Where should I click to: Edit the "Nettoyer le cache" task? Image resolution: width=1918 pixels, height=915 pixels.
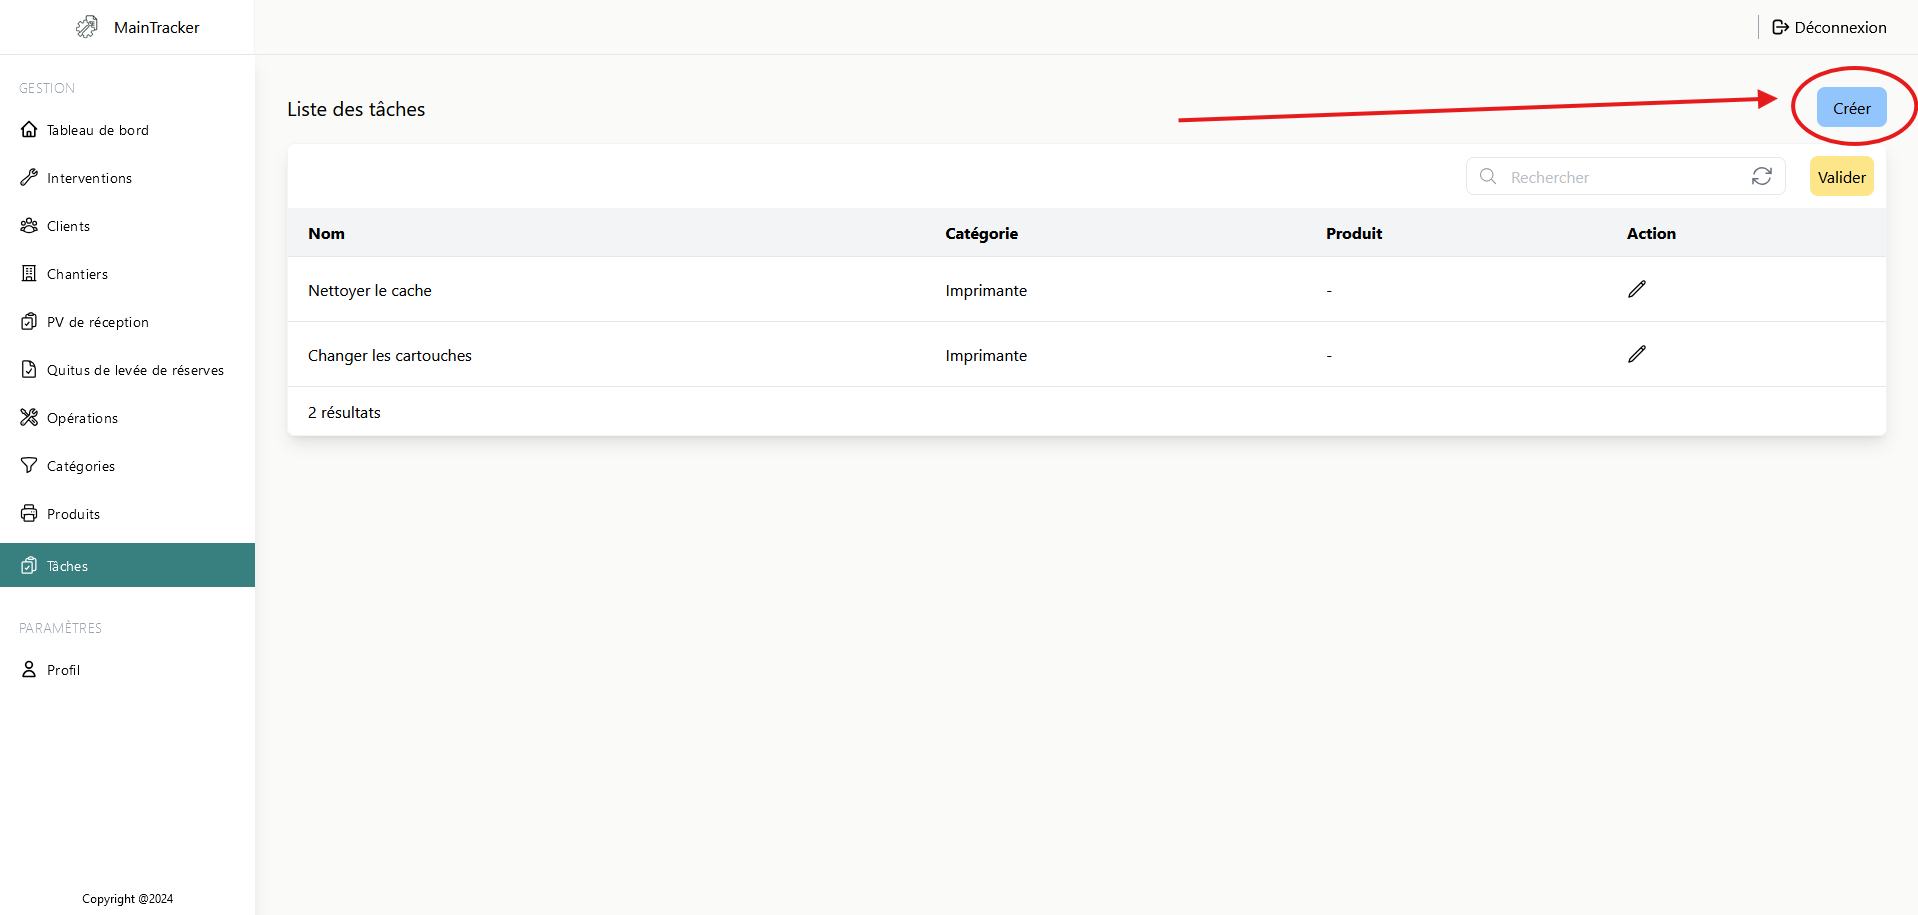[1636, 289]
